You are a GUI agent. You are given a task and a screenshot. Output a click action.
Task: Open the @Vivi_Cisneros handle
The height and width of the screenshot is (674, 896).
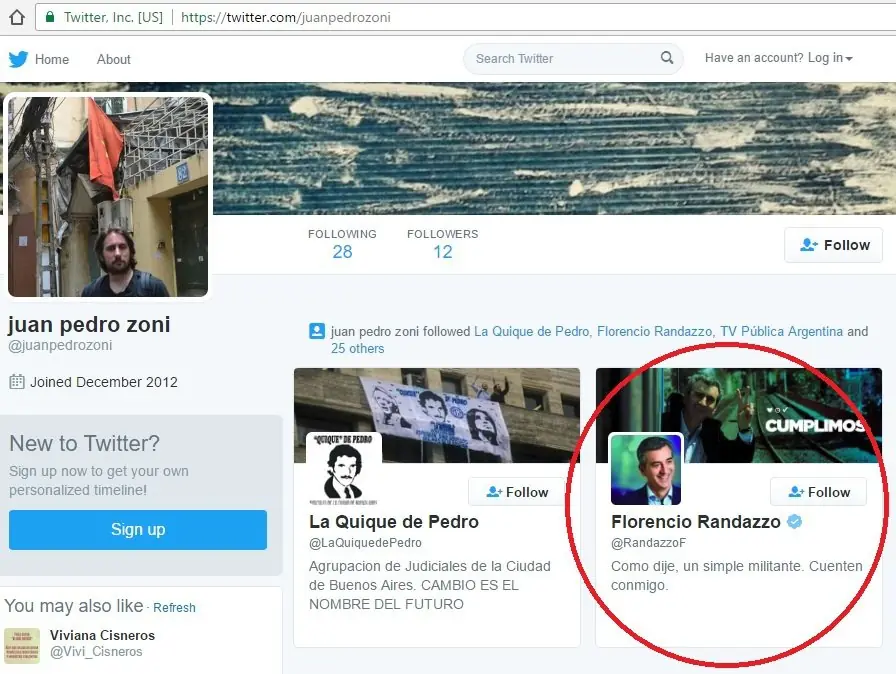tap(96, 652)
